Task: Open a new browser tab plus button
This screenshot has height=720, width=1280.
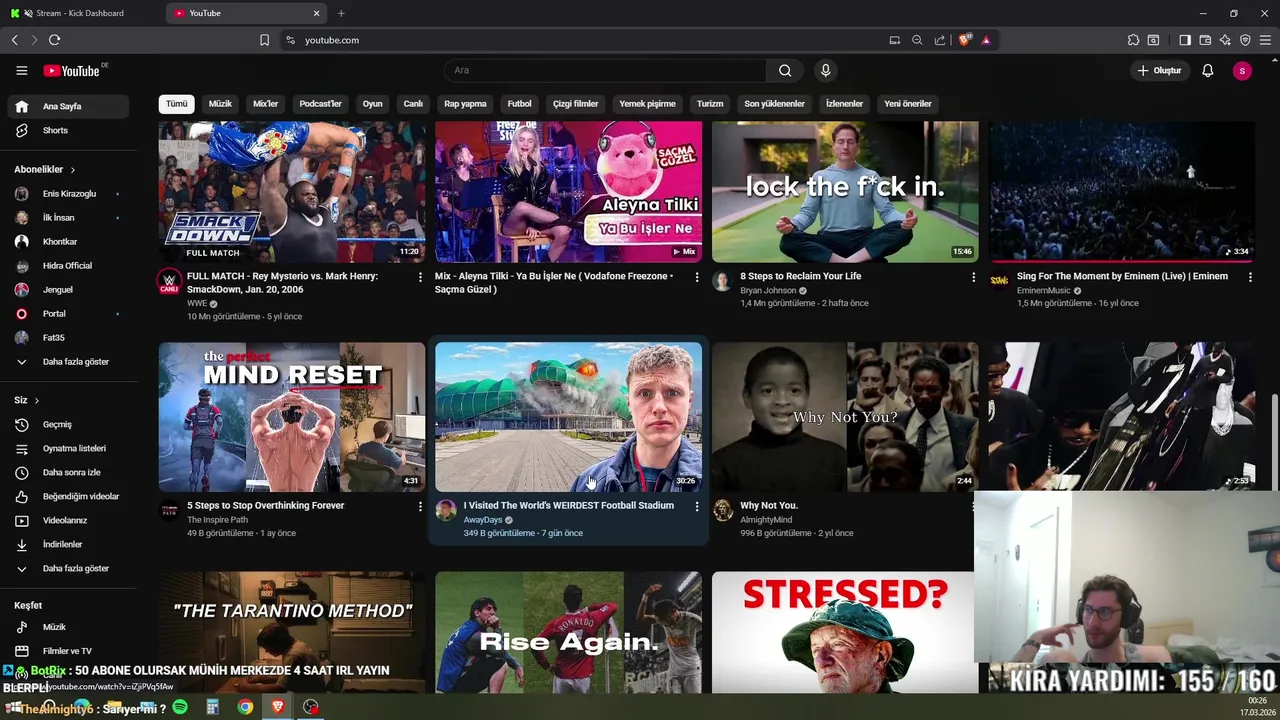Action: (341, 13)
